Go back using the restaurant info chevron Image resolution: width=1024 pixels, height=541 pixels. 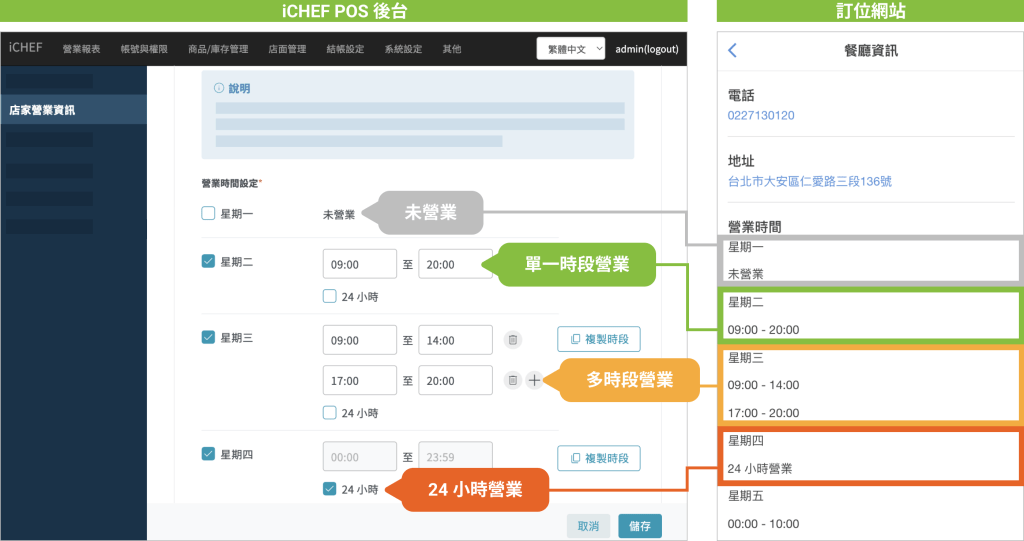pyautogui.click(x=733, y=50)
